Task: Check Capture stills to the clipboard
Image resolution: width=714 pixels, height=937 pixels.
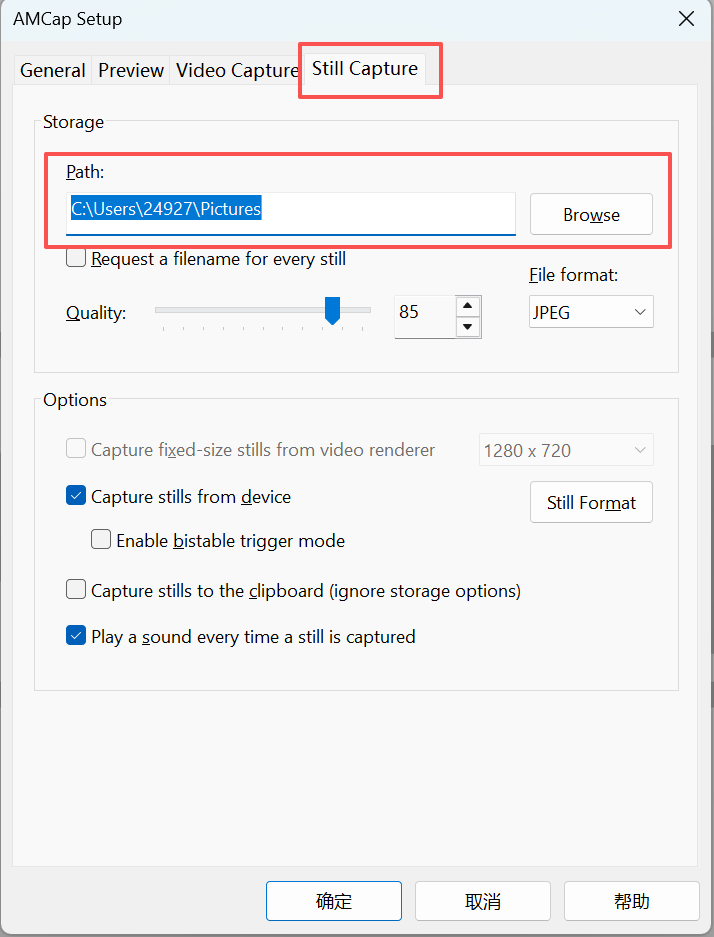Action: [x=76, y=589]
